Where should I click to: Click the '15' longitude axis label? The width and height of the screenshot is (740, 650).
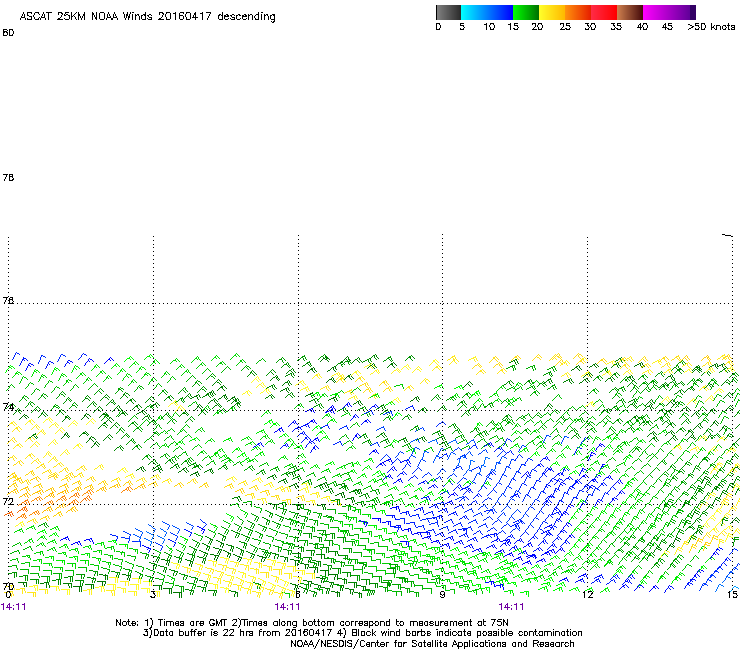732,595
